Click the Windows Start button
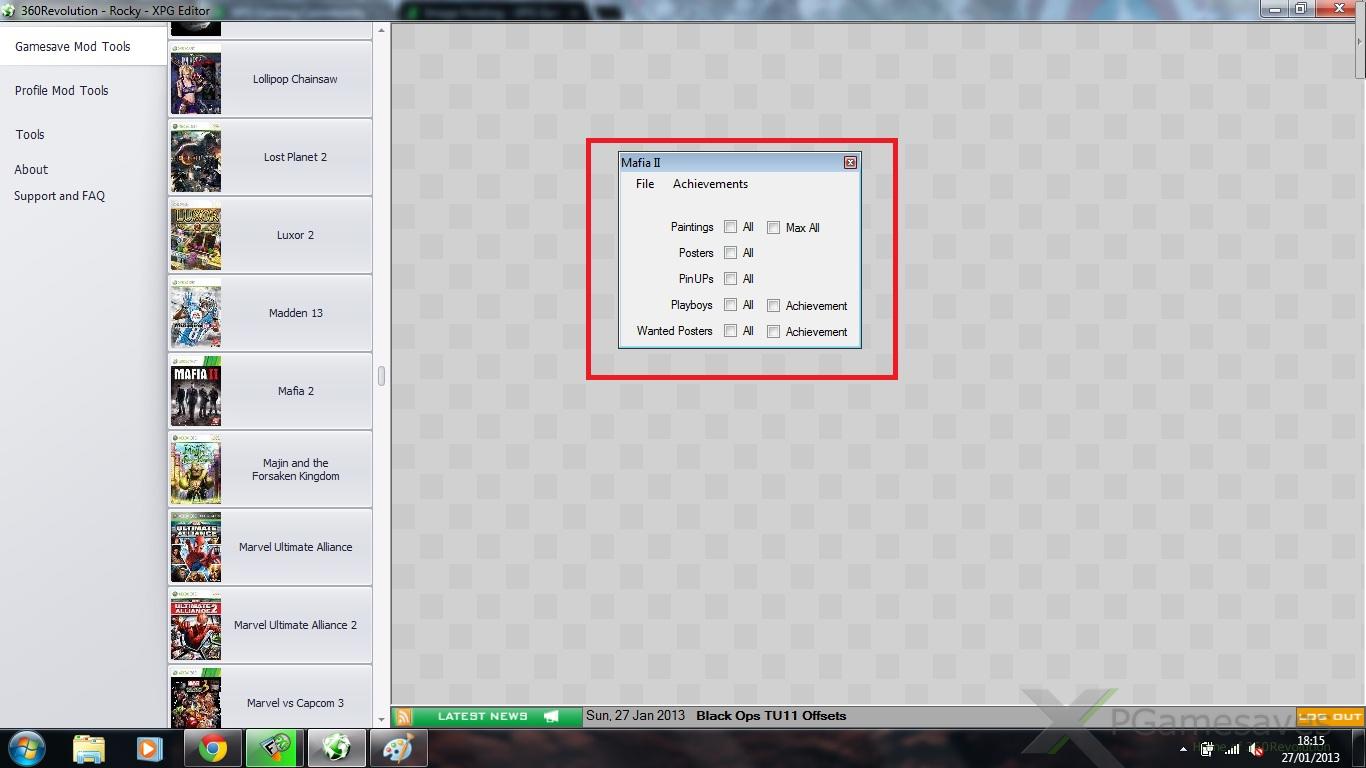Viewport: 1366px width, 768px height. pos(26,748)
